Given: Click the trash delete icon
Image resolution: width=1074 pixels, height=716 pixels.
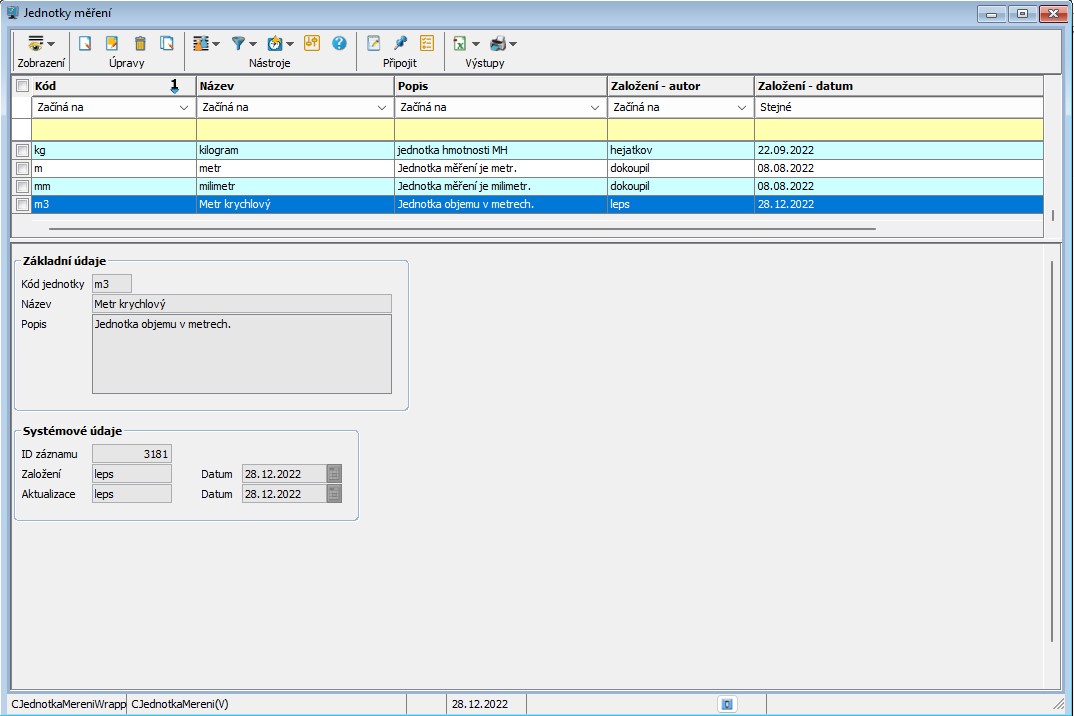Looking at the screenshot, I should point(140,43).
